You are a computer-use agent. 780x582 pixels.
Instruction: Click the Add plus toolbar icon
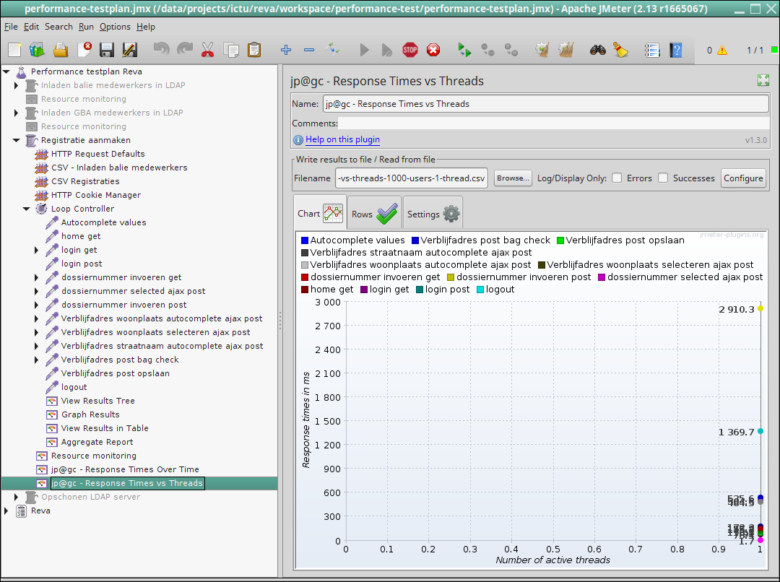pyautogui.click(x=286, y=49)
